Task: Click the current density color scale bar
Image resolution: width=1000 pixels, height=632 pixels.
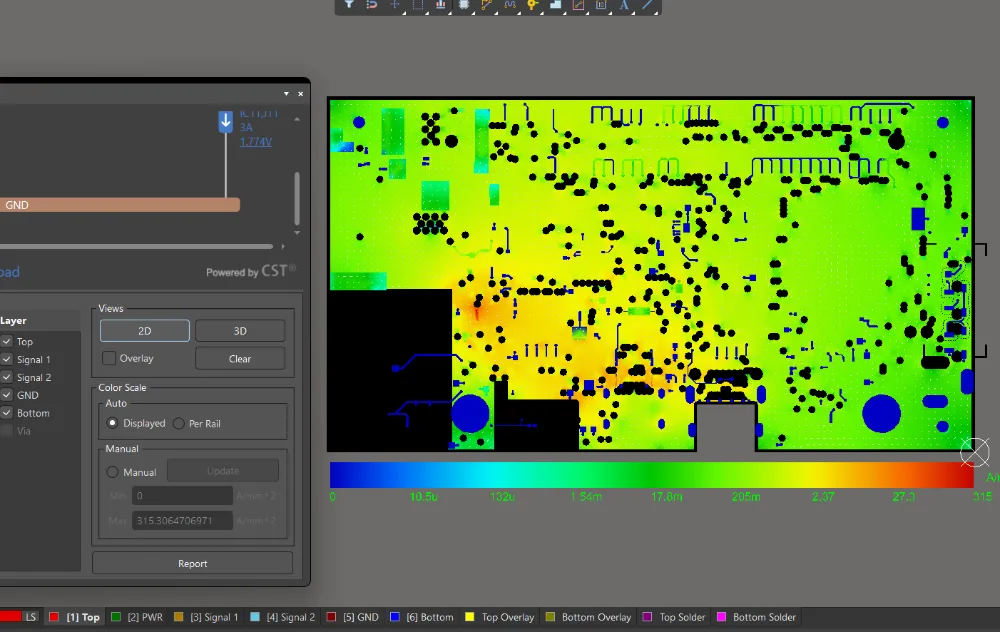Action: click(651, 475)
